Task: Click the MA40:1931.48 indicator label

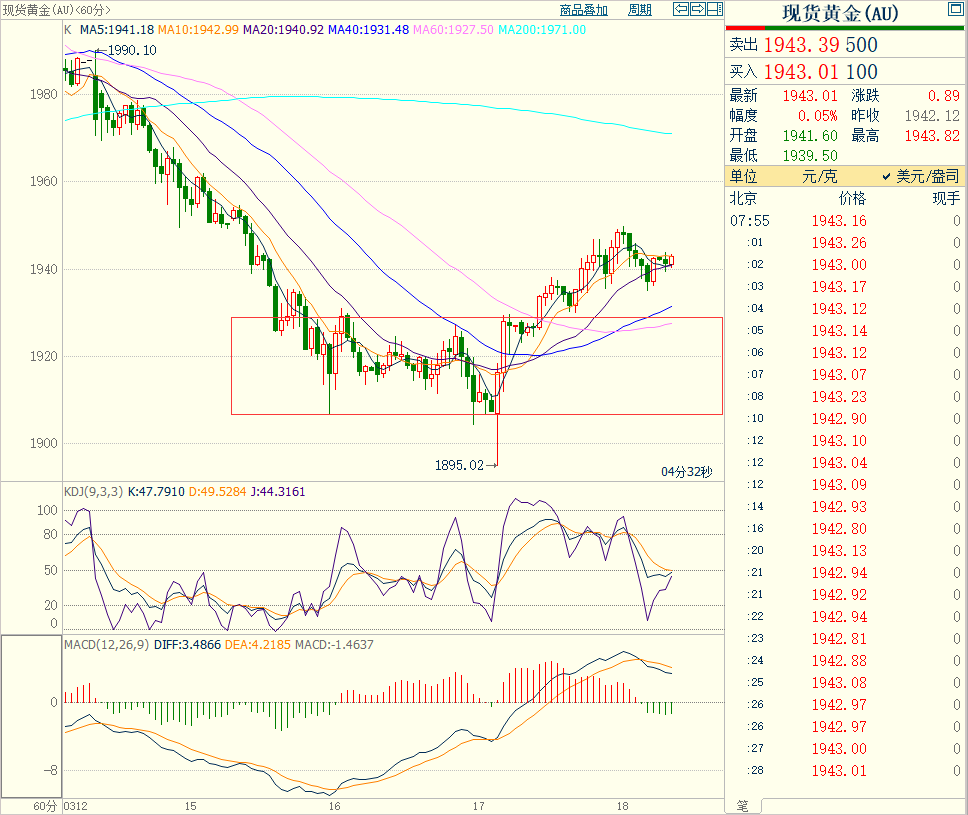Action: point(369,30)
